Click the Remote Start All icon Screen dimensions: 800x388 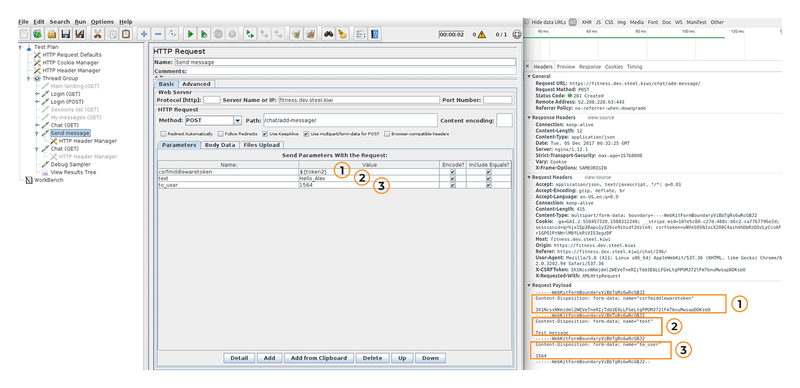250,34
